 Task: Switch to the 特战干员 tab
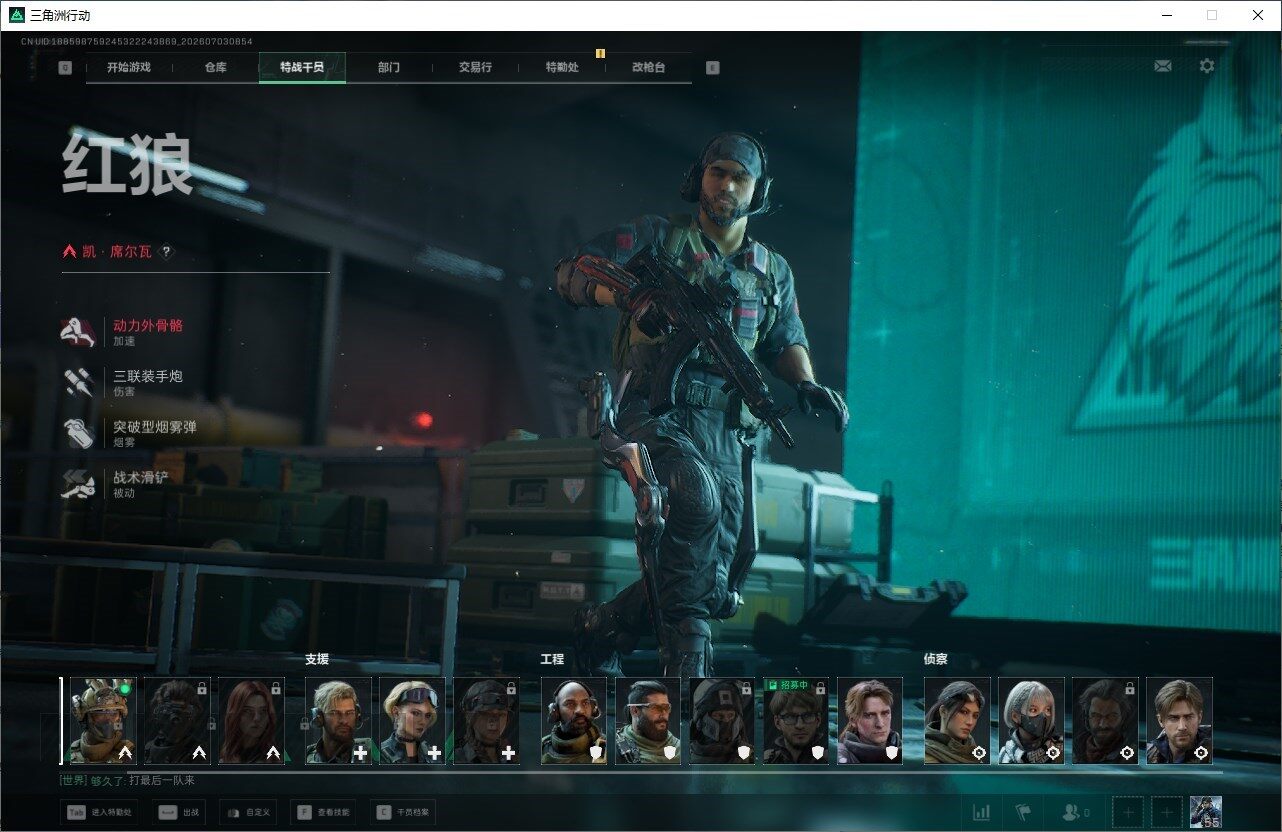pos(302,67)
